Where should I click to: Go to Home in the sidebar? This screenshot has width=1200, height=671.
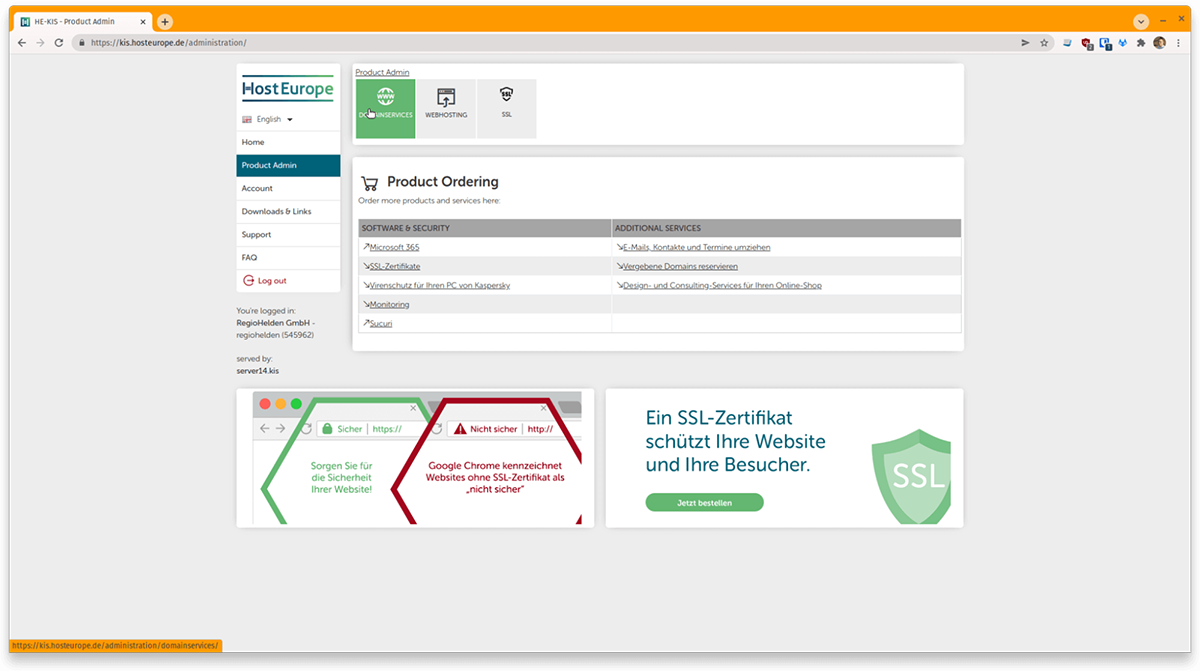pyautogui.click(x=288, y=142)
